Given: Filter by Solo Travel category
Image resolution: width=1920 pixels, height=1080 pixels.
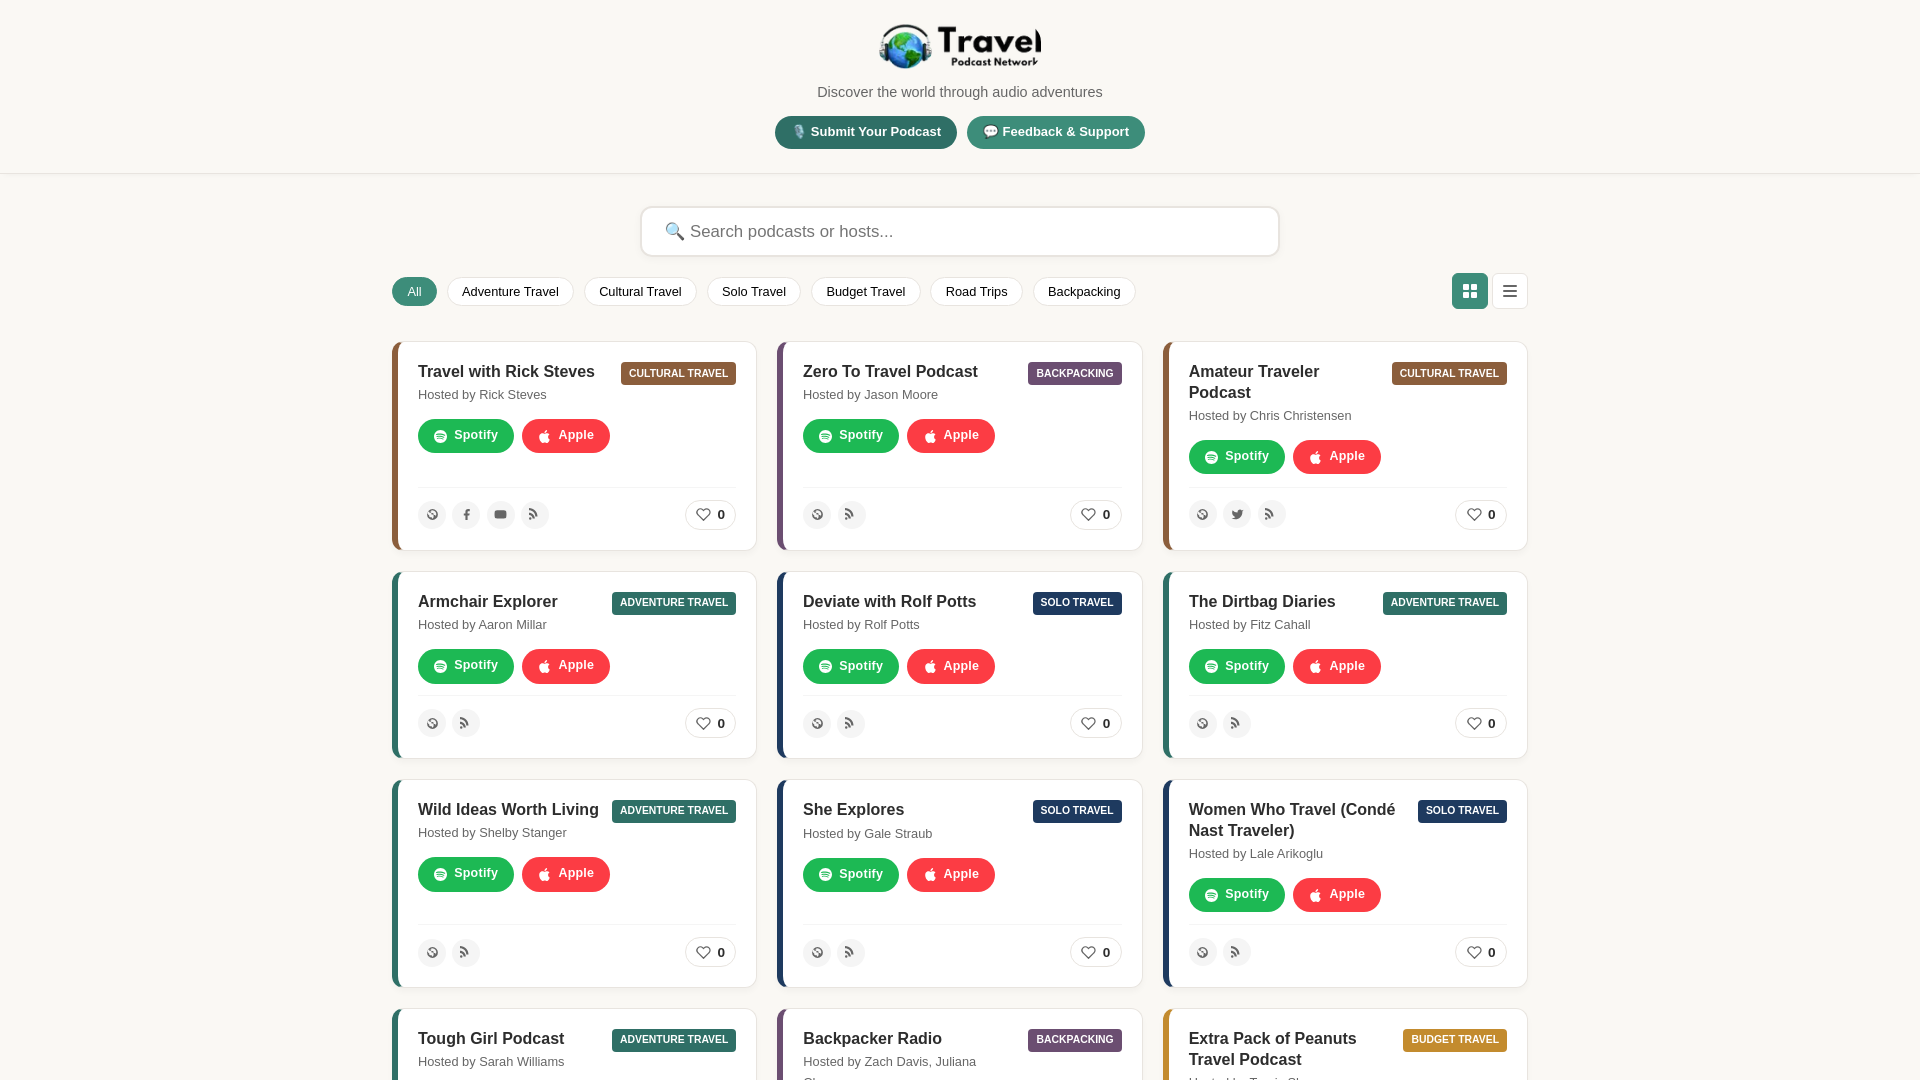Looking at the screenshot, I should pos(754,292).
